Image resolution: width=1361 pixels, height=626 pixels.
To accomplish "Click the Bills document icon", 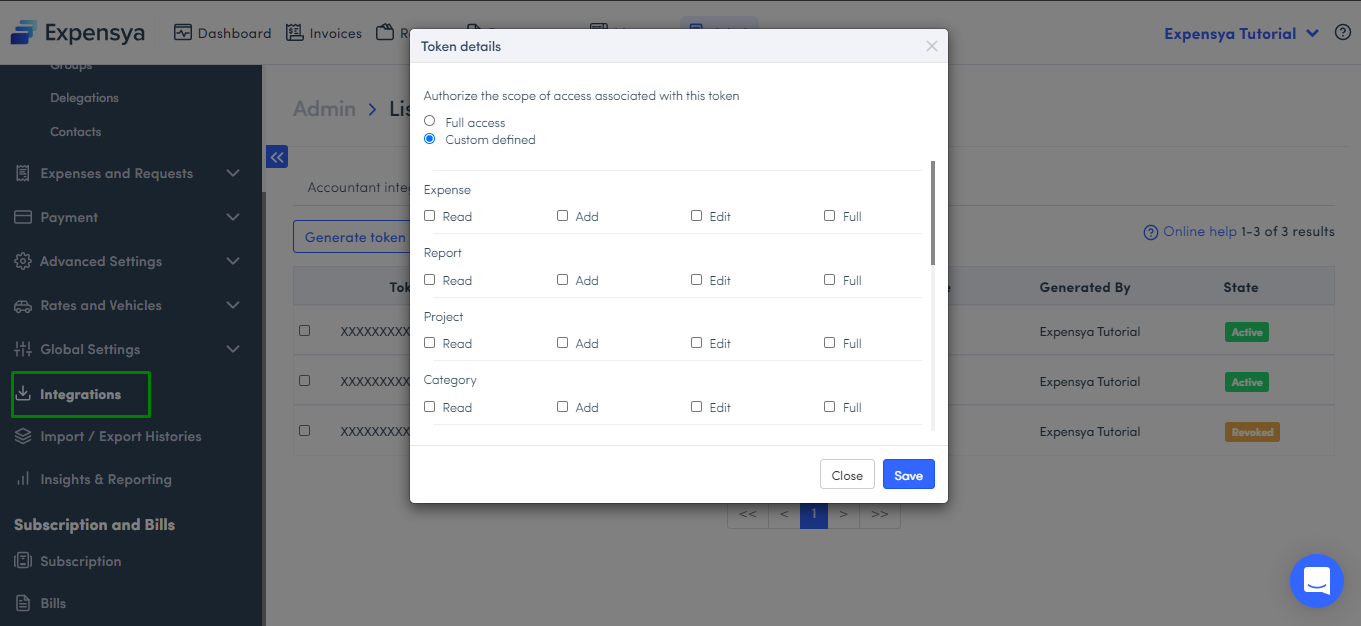I will [x=23, y=603].
